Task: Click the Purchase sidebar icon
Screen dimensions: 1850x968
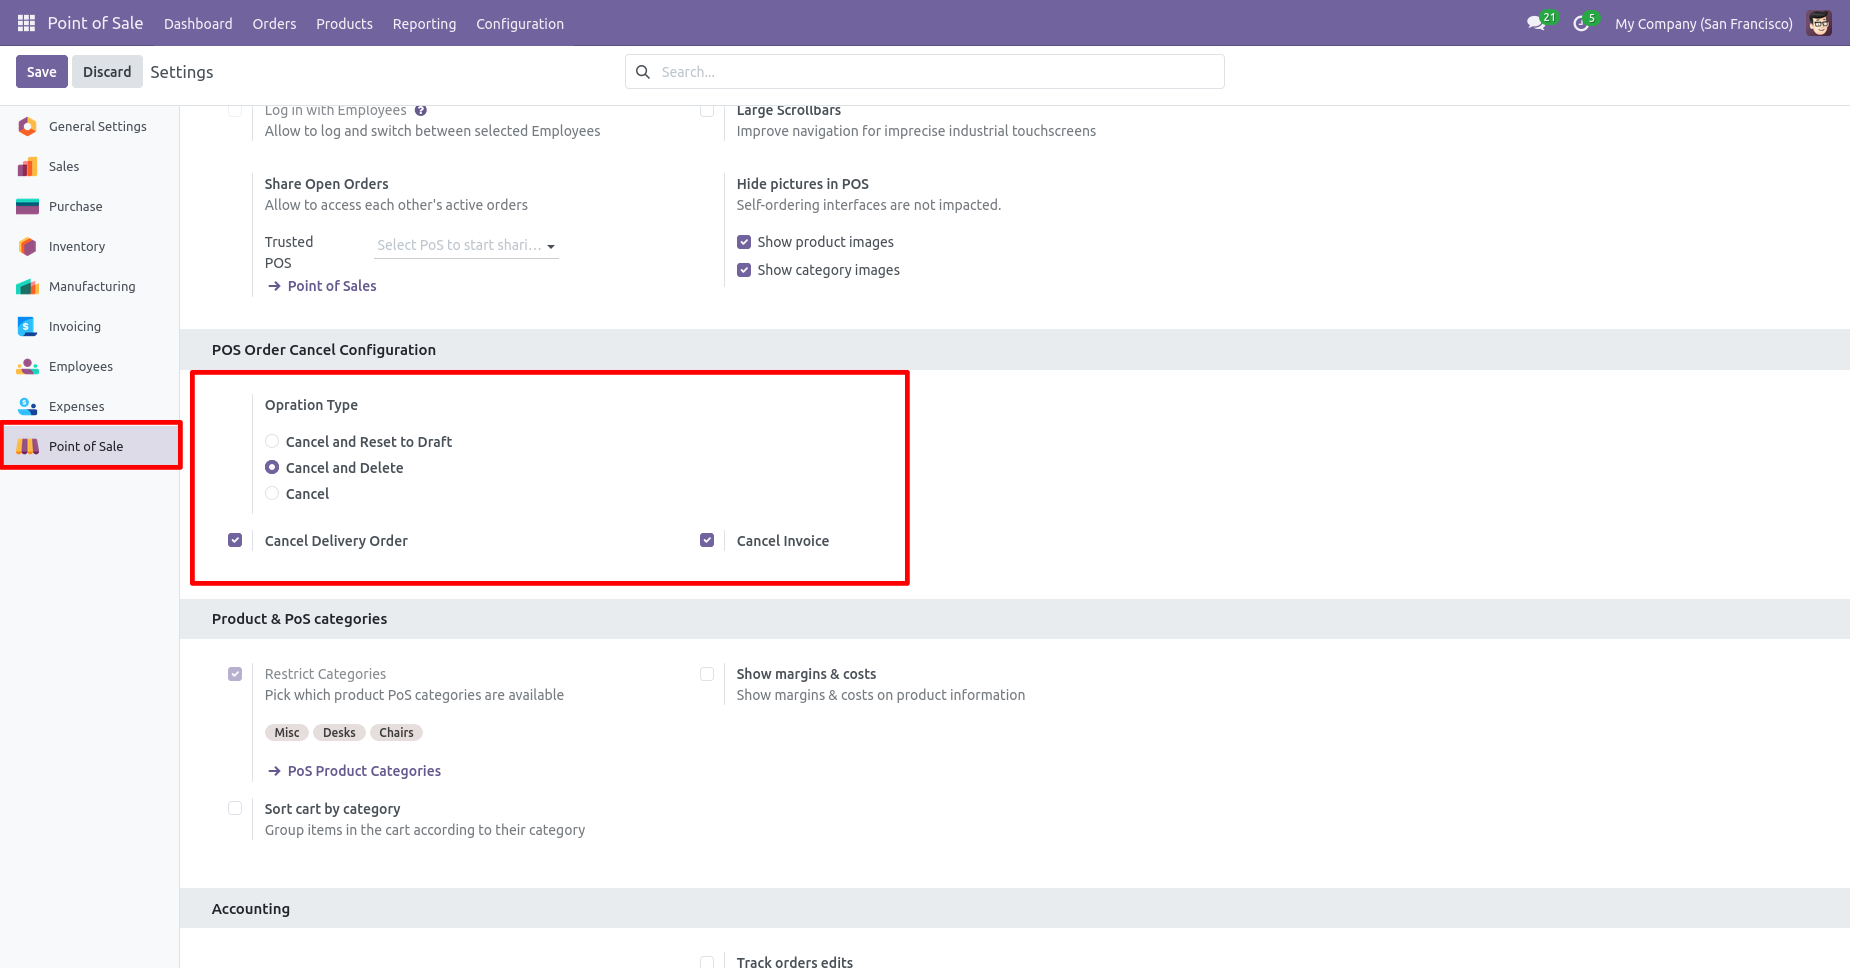Action: [28, 206]
